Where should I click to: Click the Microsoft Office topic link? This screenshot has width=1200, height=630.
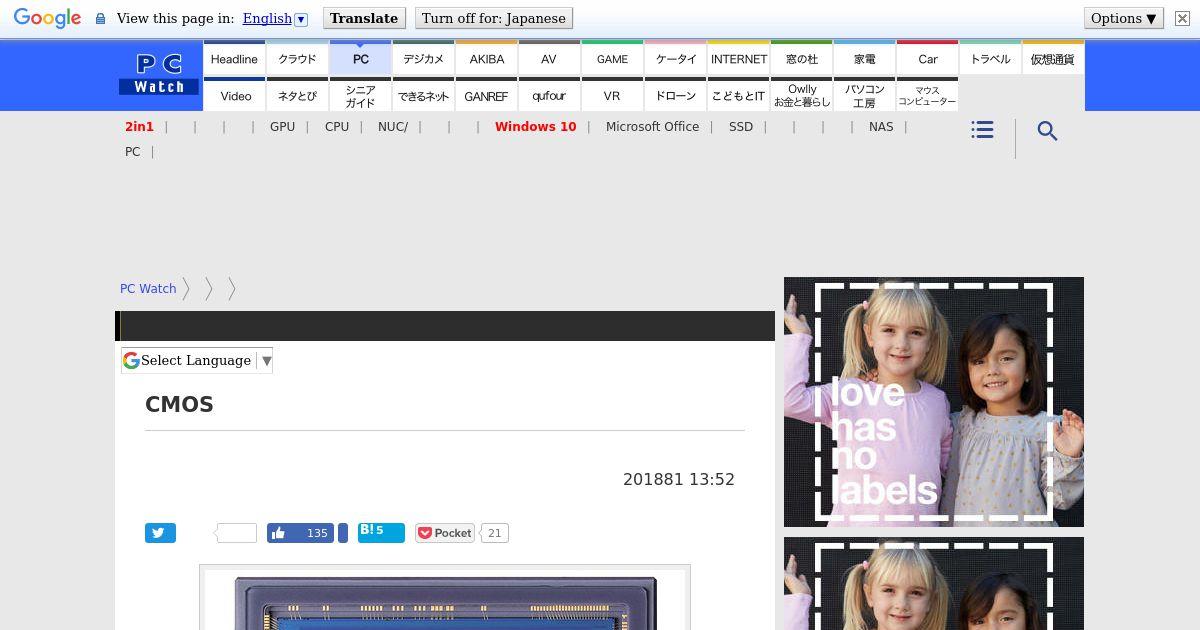[x=652, y=127]
